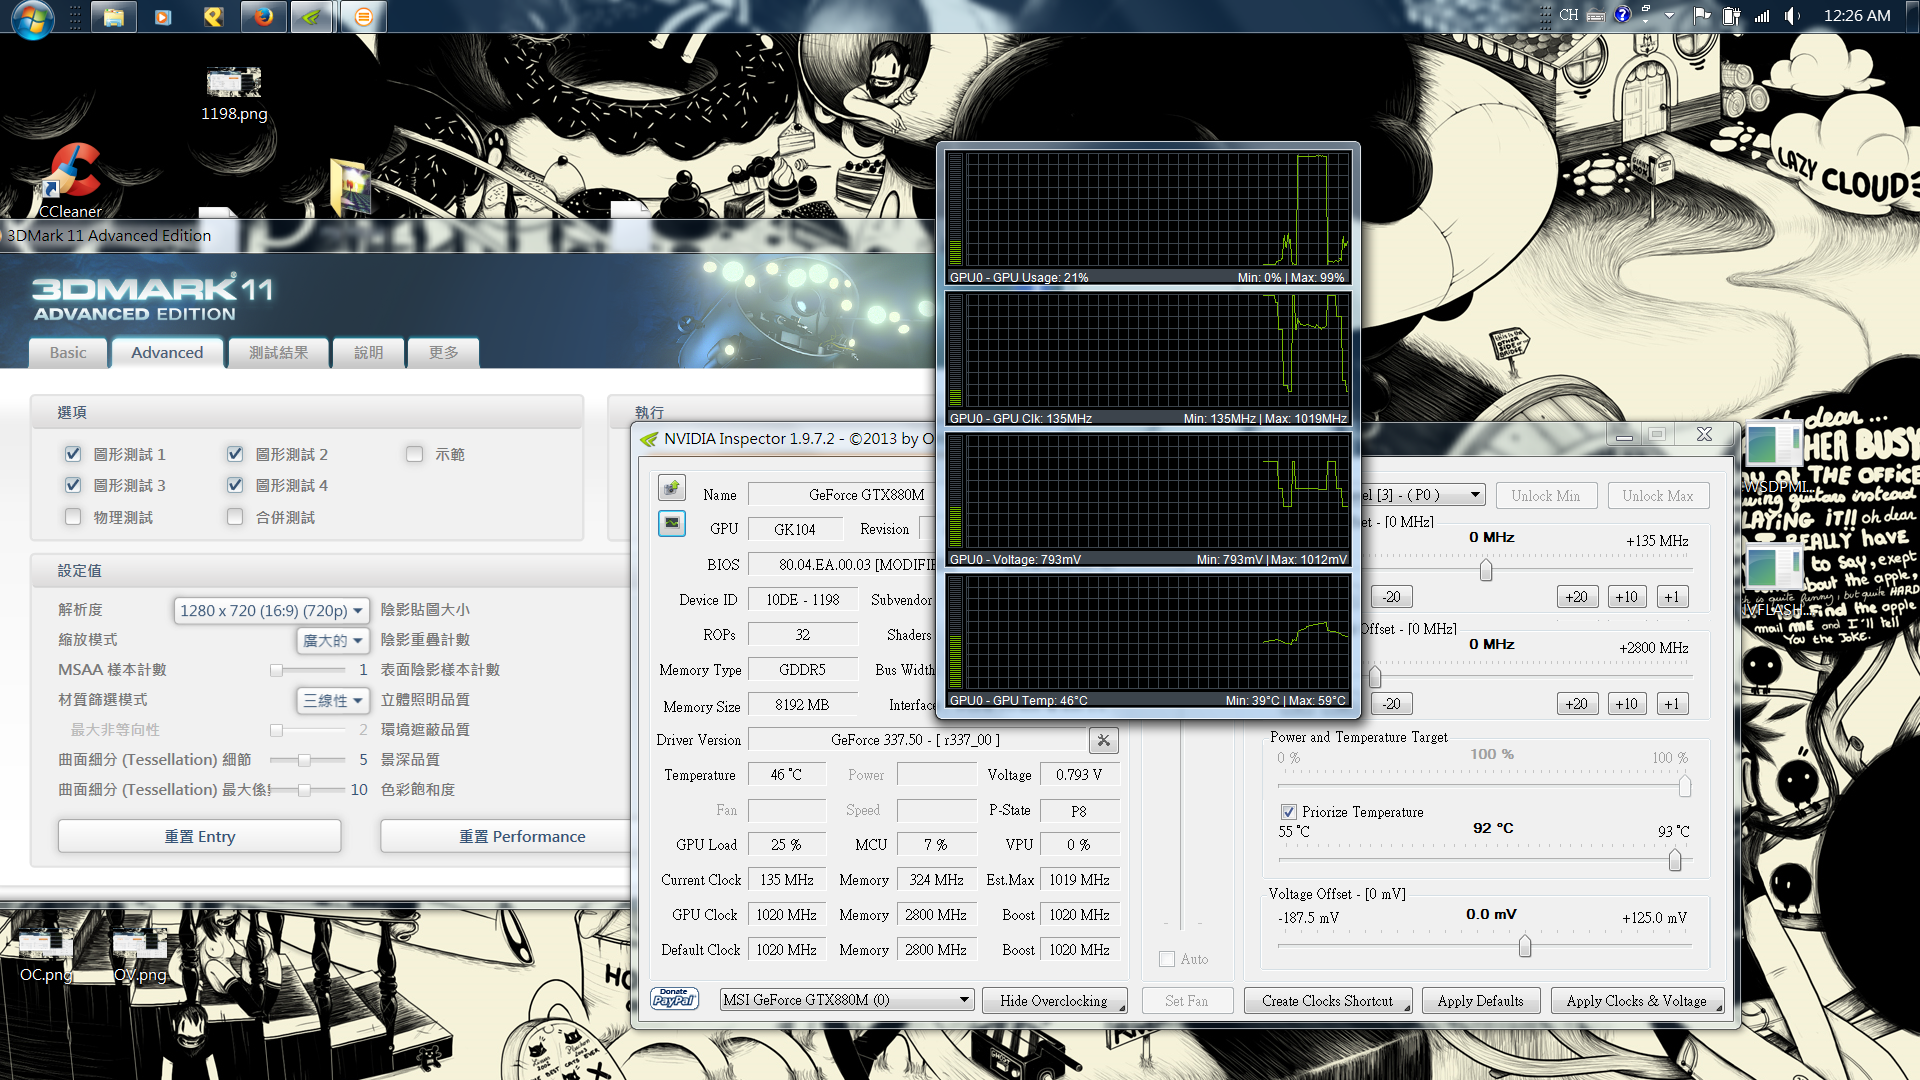Open the 說明 tab
Image resolution: width=1920 pixels, height=1080 pixels.
coord(369,352)
